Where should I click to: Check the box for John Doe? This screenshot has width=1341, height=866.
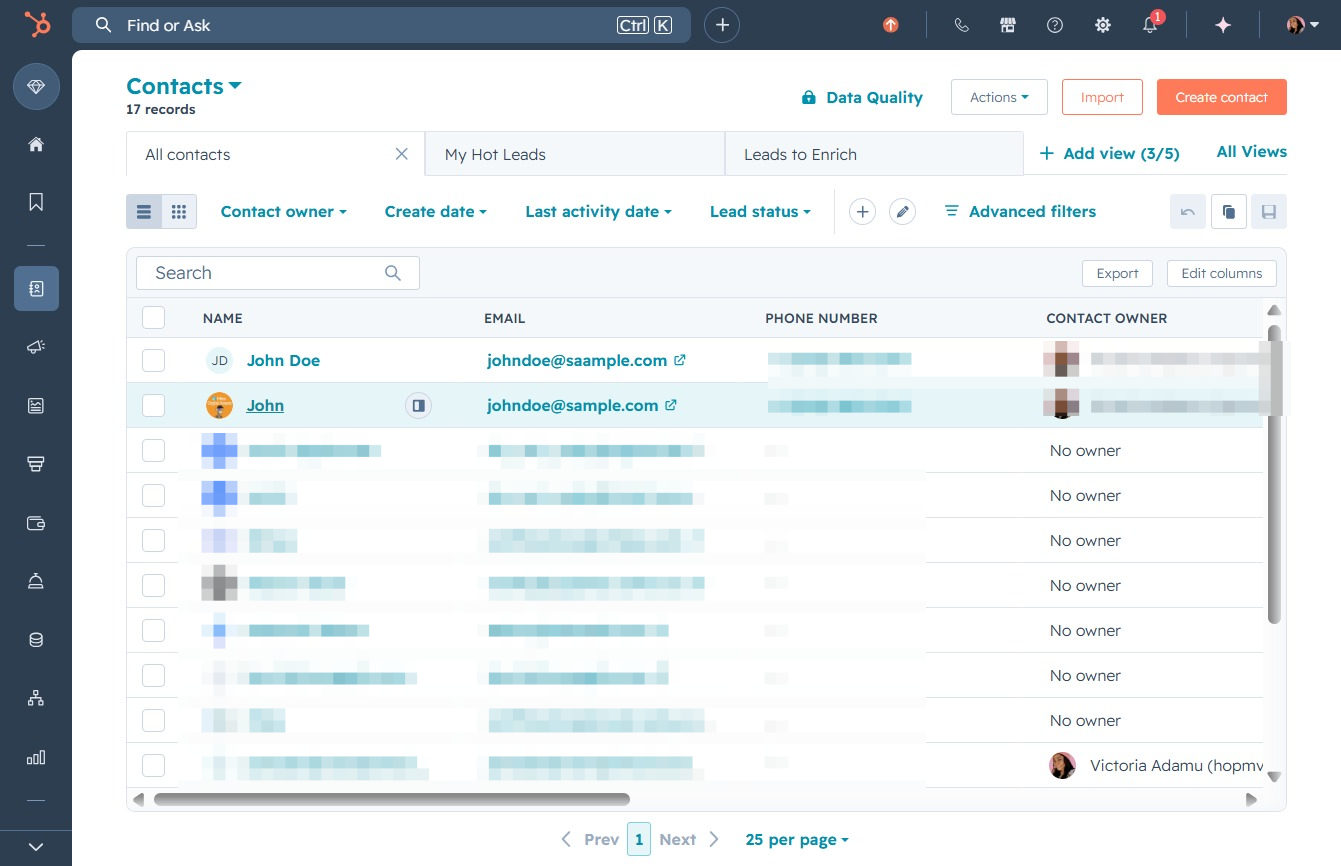coord(153,360)
